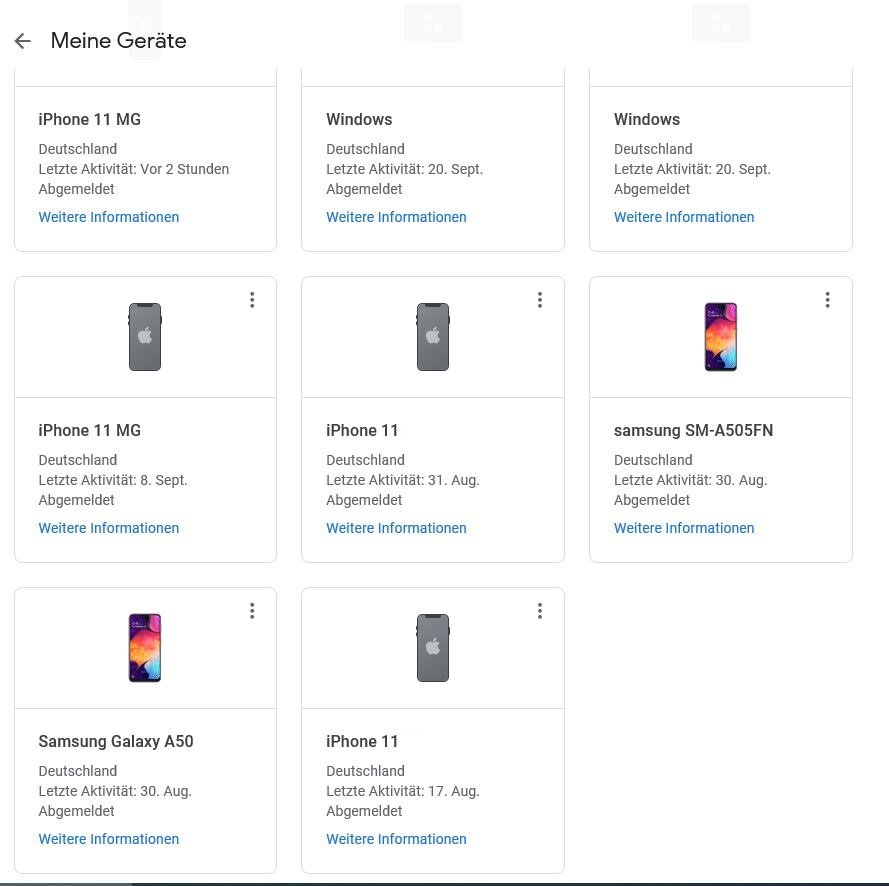889x886 pixels.
Task: Open Weitere Informationen for iPhone 11 MG active 2 hours ago
Action: pyautogui.click(x=109, y=217)
